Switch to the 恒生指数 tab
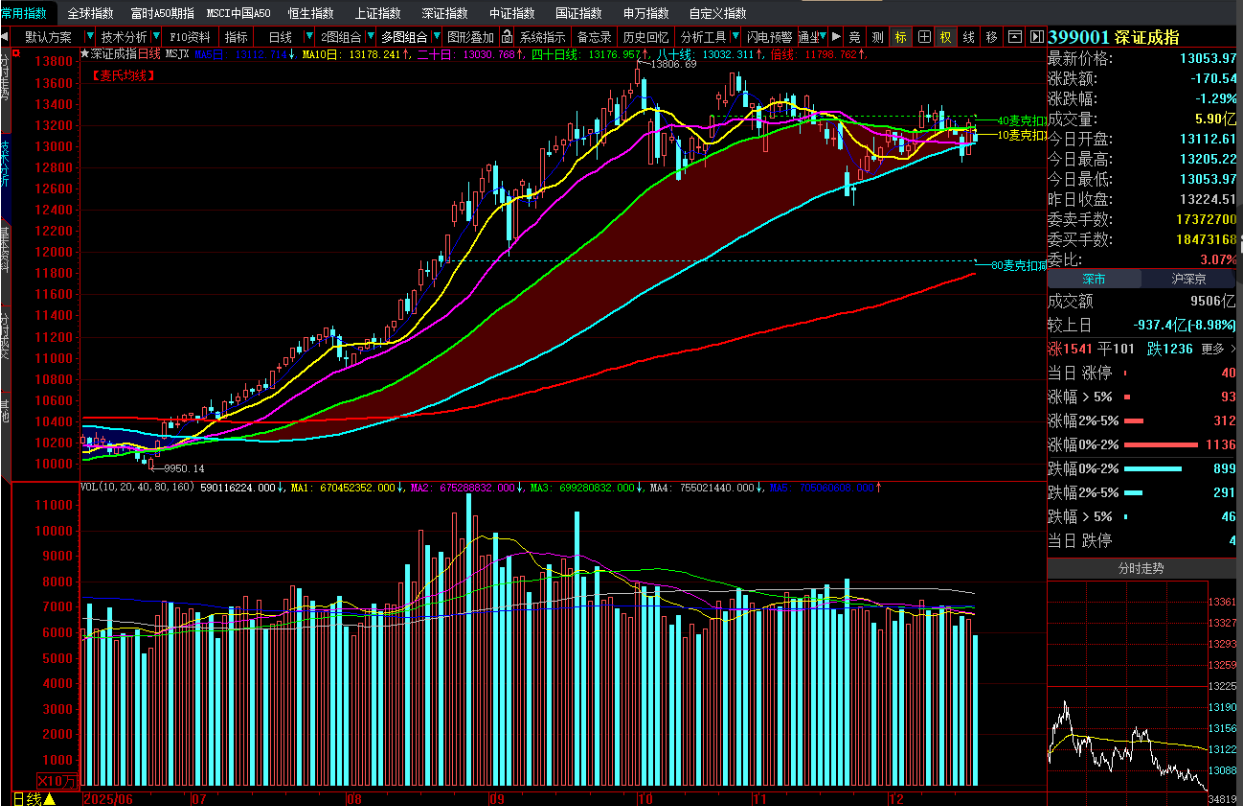 [x=311, y=13]
